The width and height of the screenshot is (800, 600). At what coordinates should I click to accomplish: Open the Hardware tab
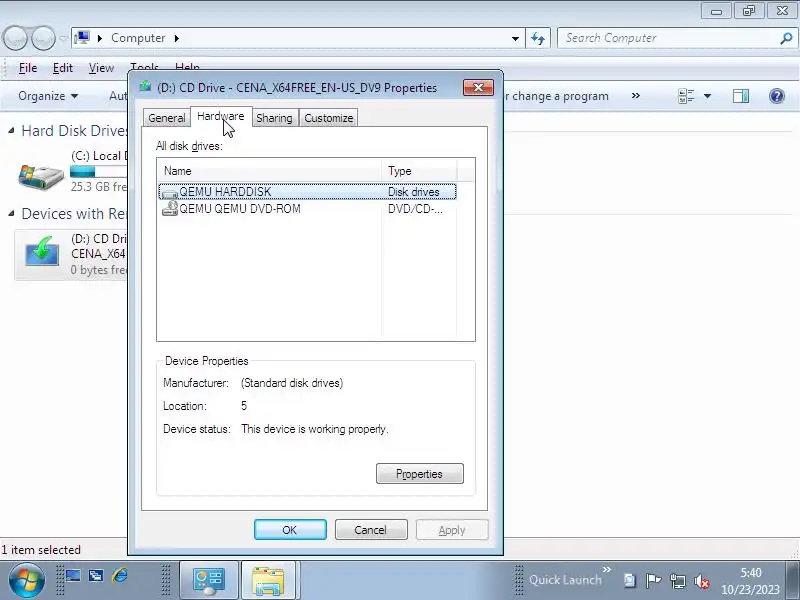coord(221,116)
